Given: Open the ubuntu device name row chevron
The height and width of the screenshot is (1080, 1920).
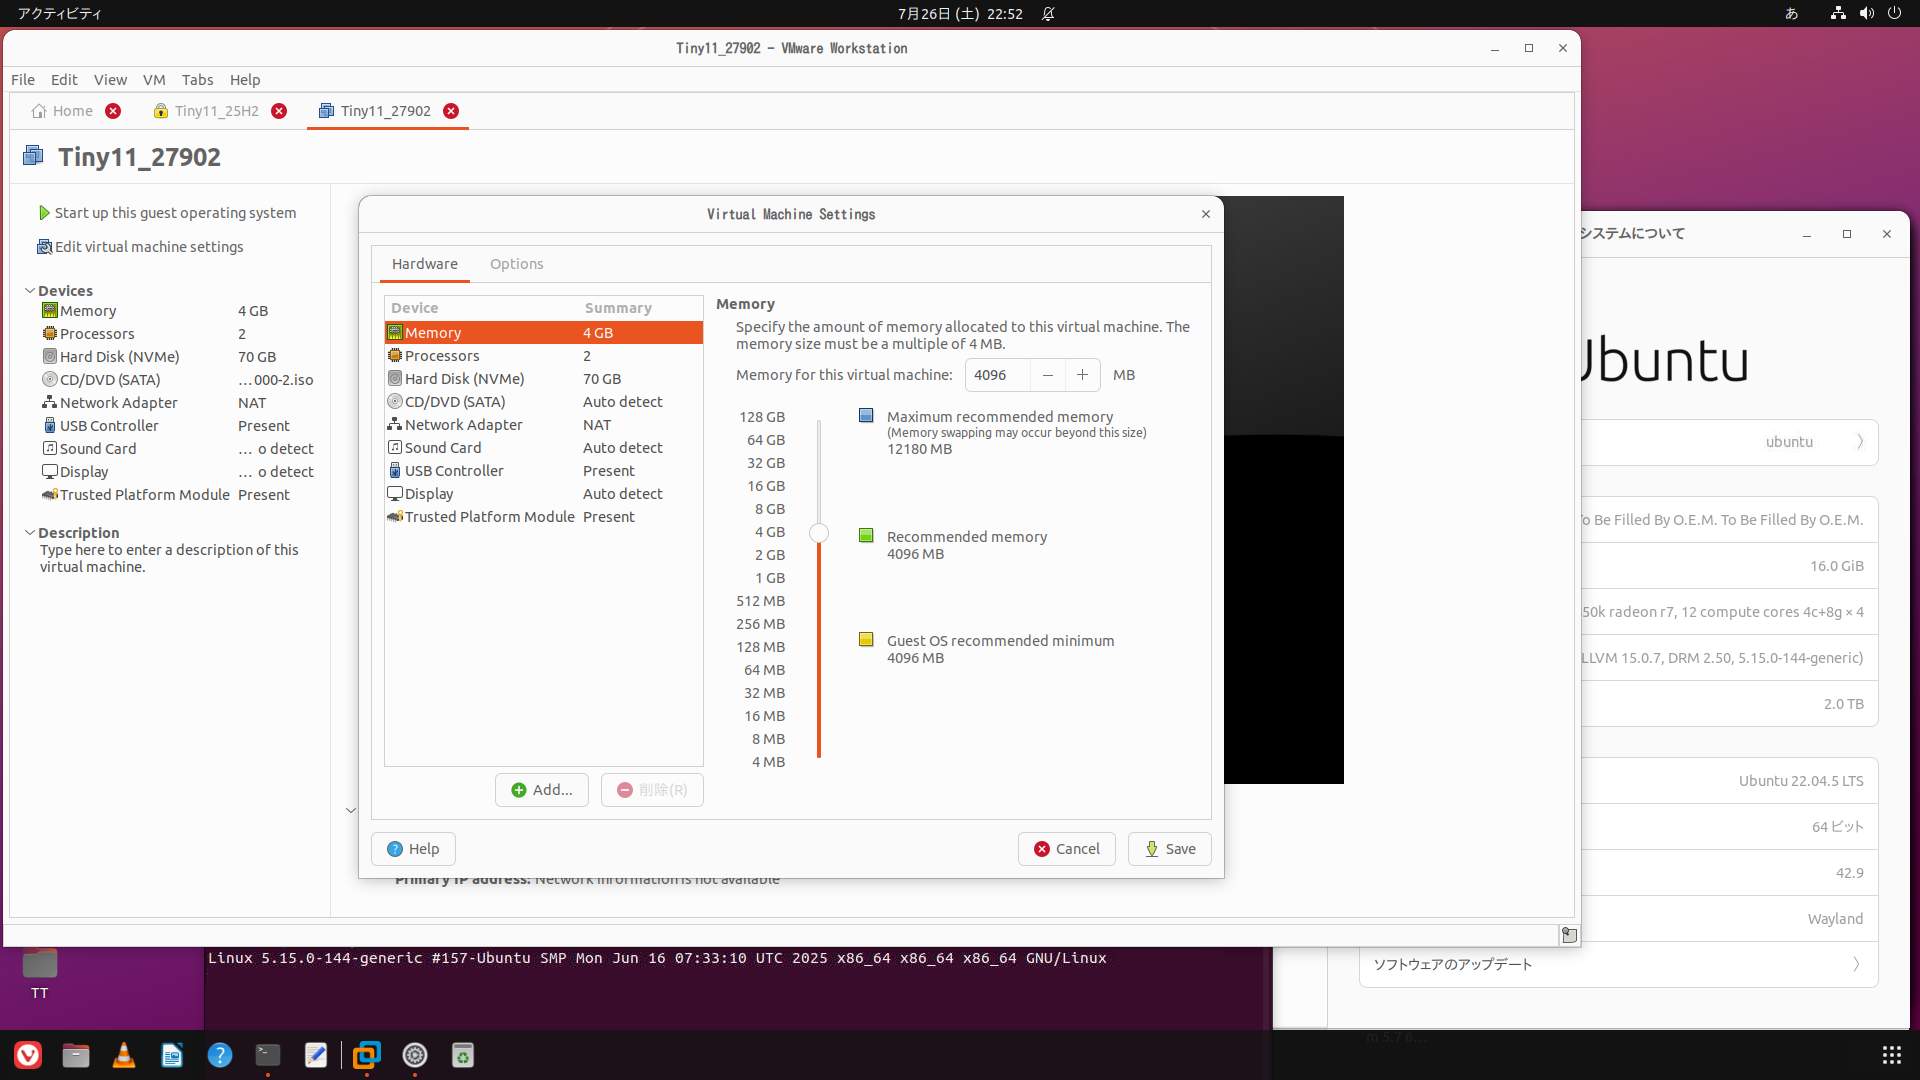Looking at the screenshot, I should pos(1860,442).
